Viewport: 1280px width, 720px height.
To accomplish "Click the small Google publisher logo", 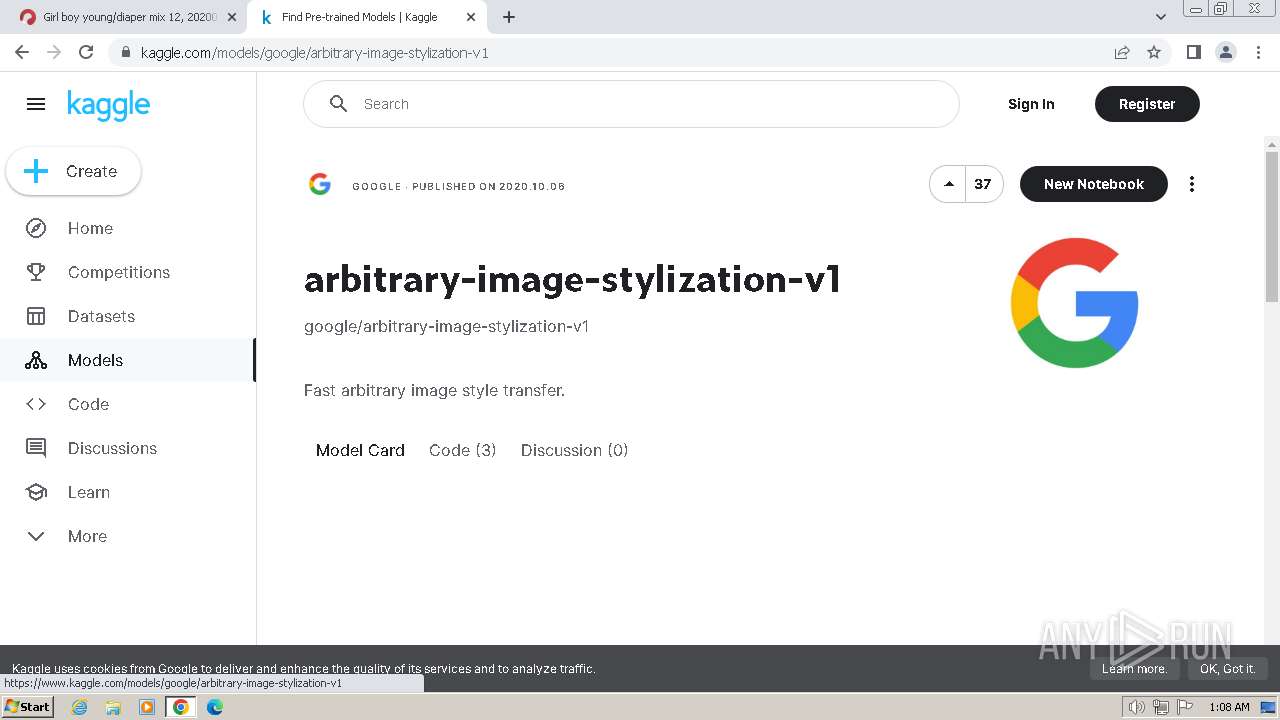I will click(x=320, y=184).
